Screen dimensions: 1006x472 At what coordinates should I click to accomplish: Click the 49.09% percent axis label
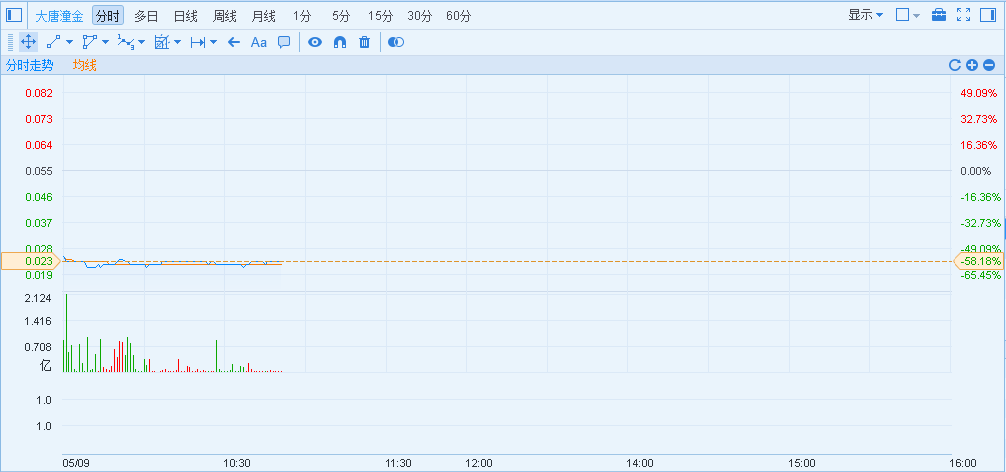click(x=978, y=93)
